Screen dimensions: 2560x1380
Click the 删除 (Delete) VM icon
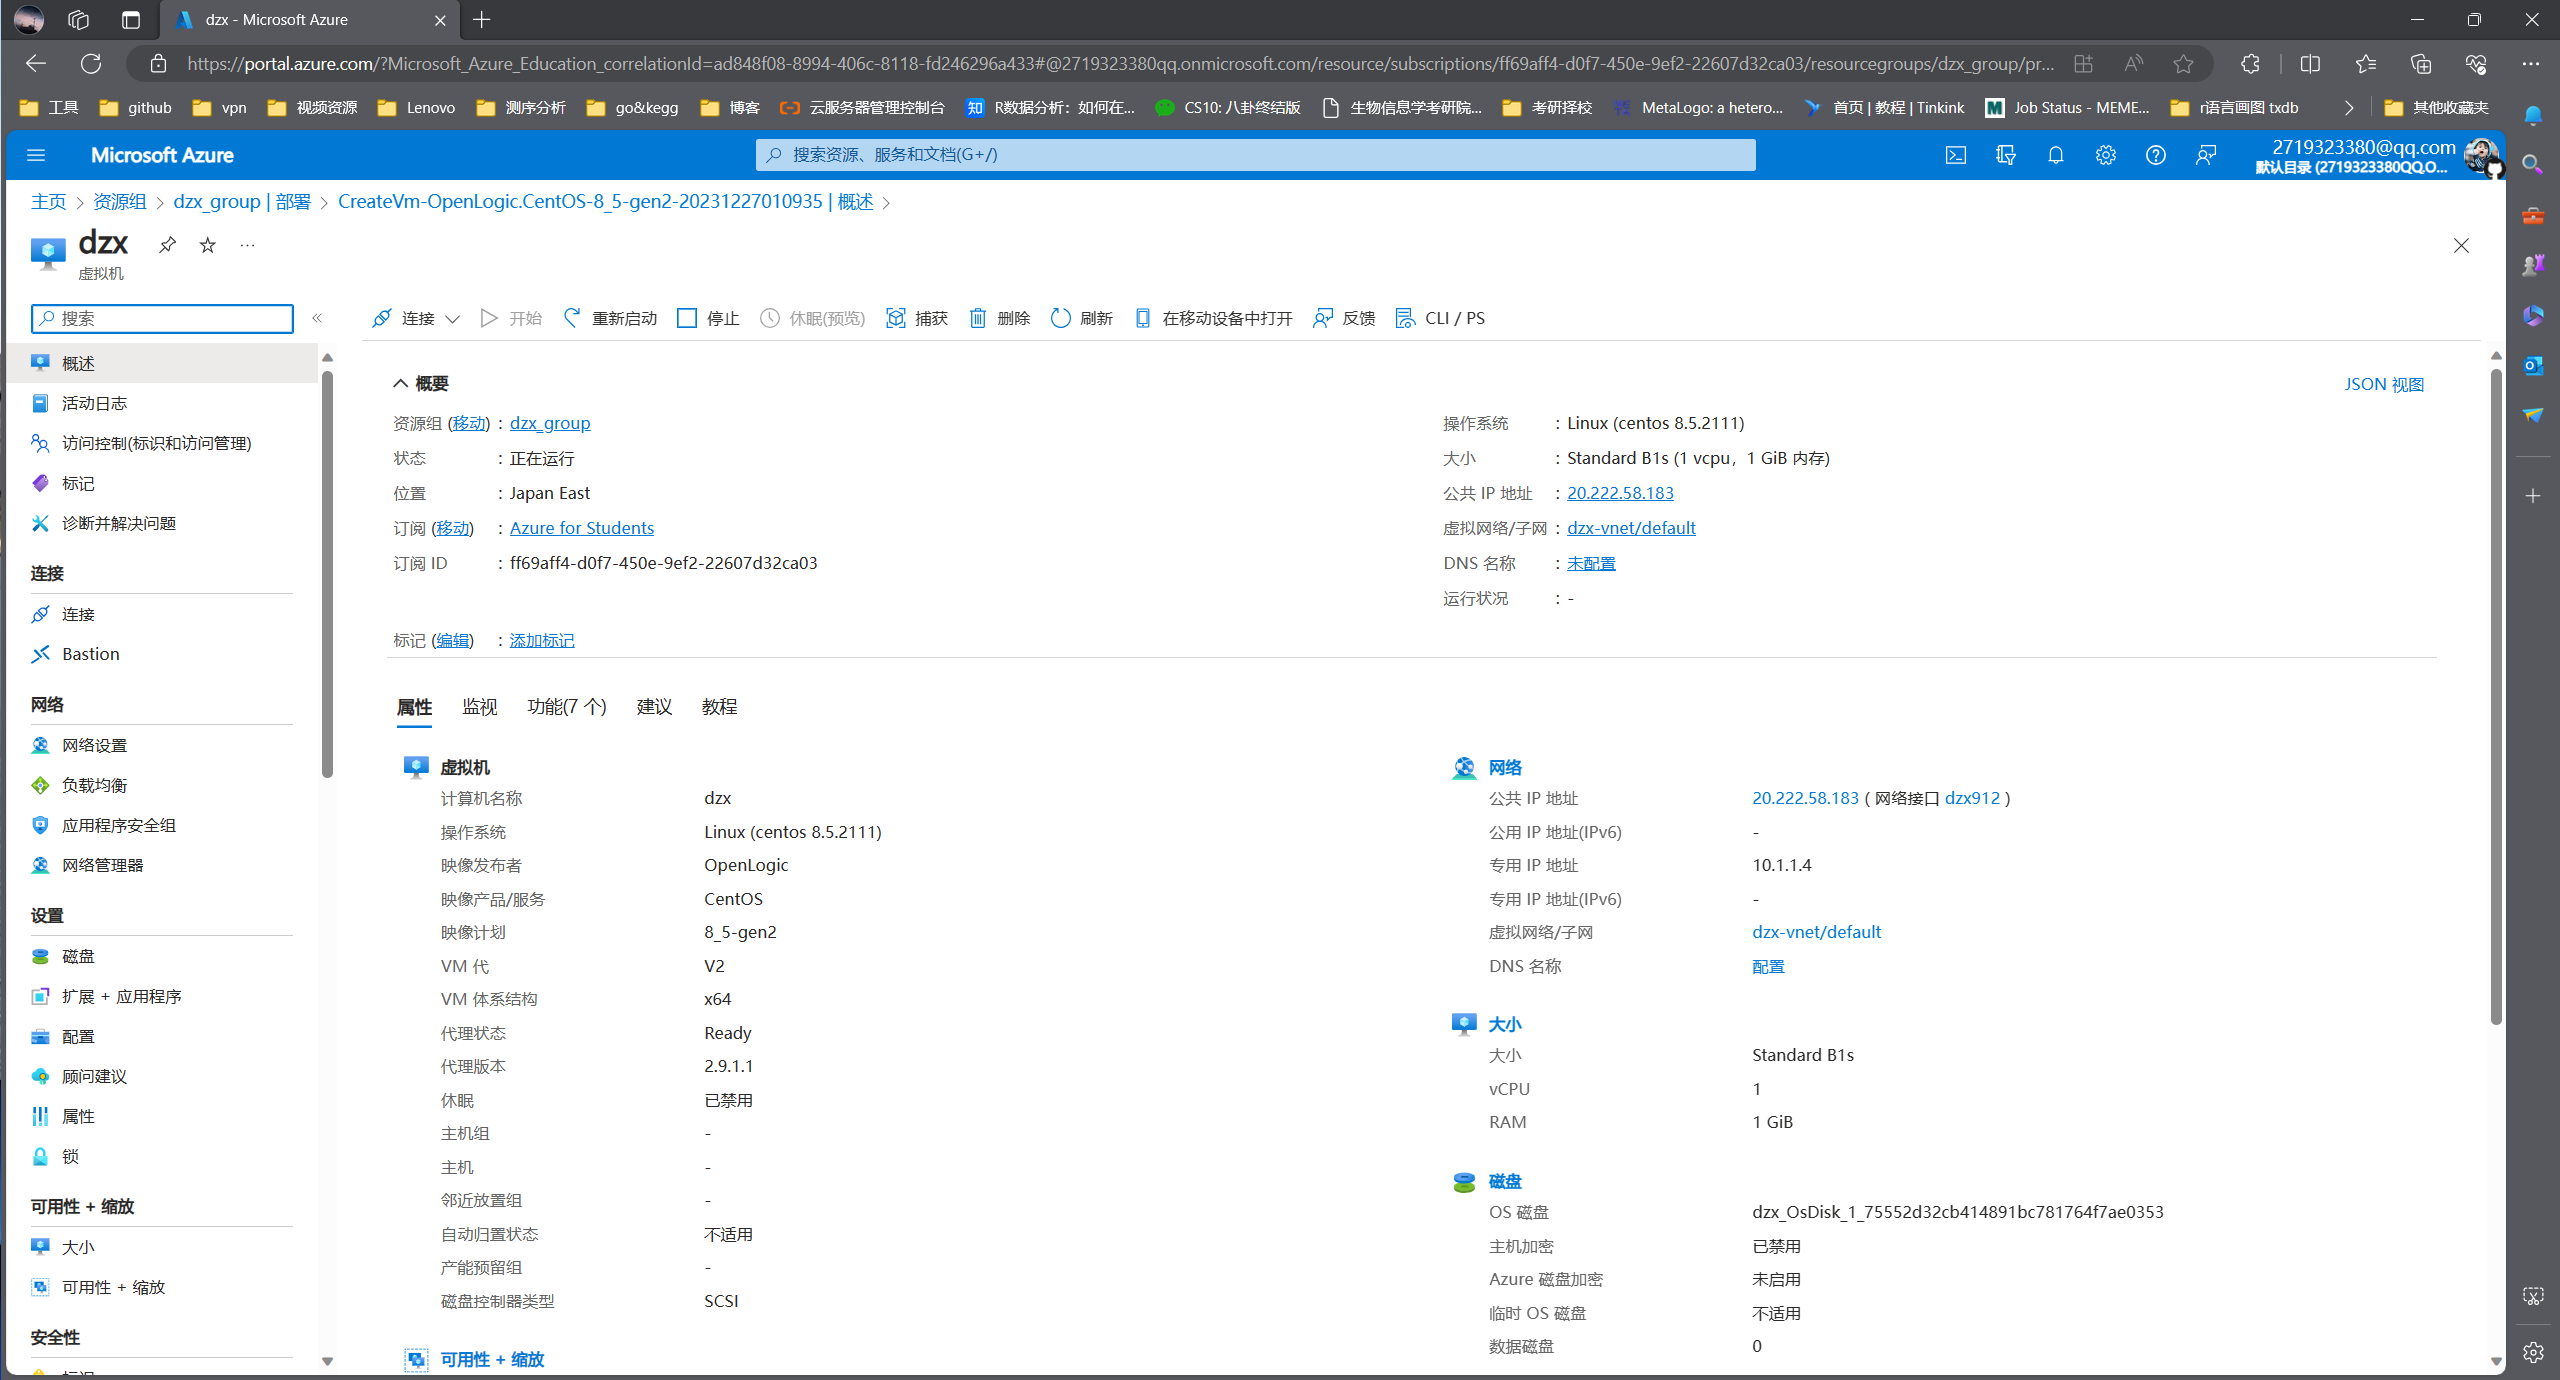click(980, 317)
